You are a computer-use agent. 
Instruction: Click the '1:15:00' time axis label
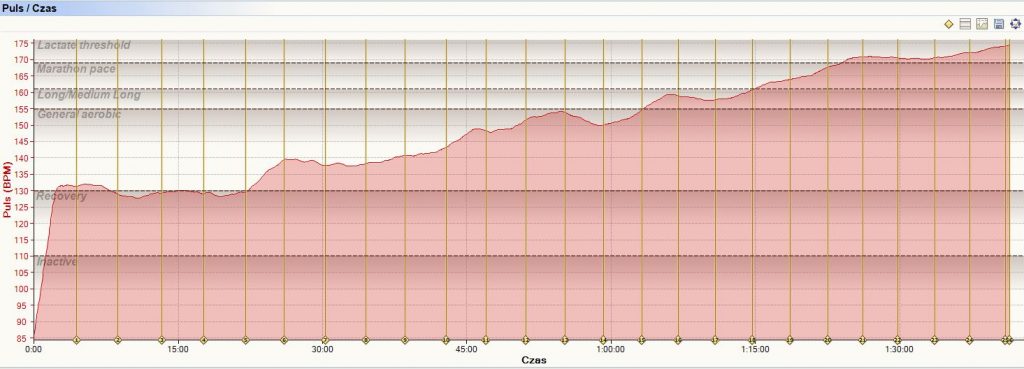[x=755, y=349]
